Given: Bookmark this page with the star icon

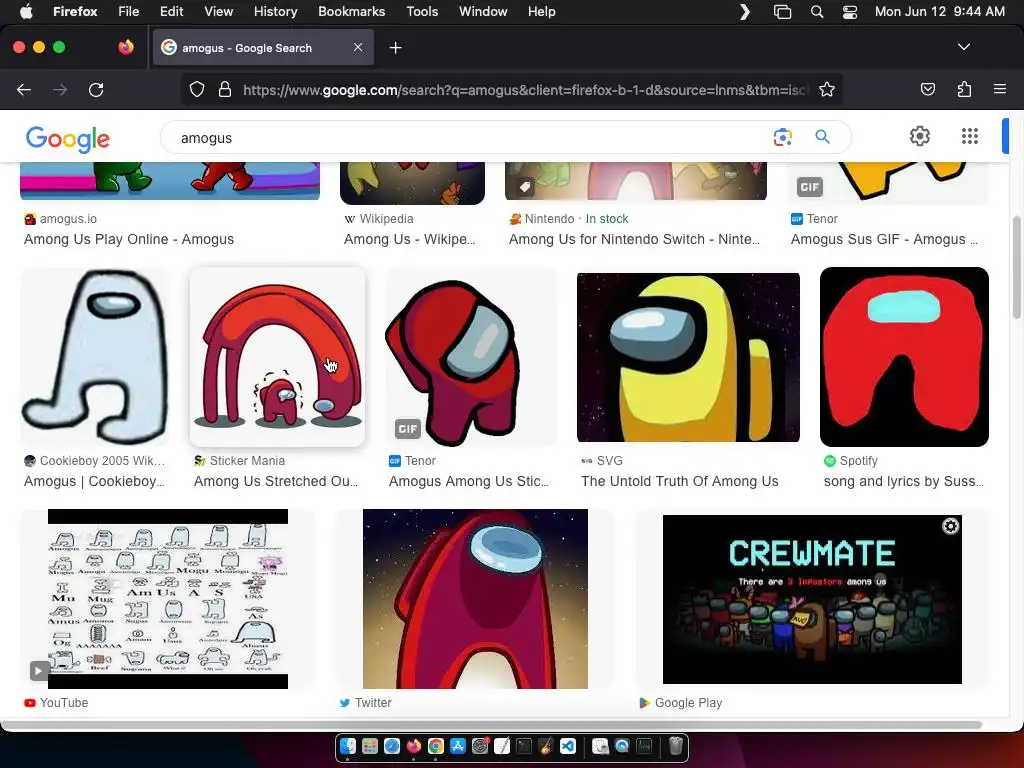Looking at the screenshot, I should pos(827,89).
